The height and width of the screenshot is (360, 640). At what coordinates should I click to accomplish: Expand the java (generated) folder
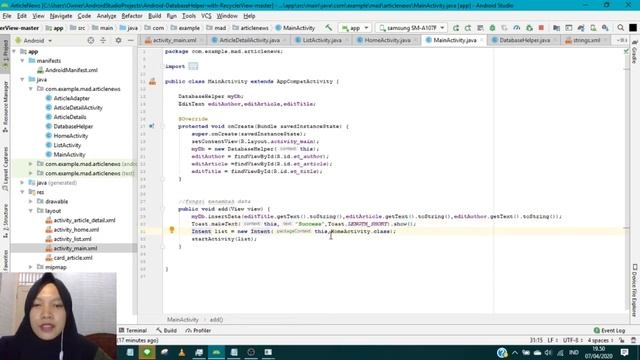(22, 182)
